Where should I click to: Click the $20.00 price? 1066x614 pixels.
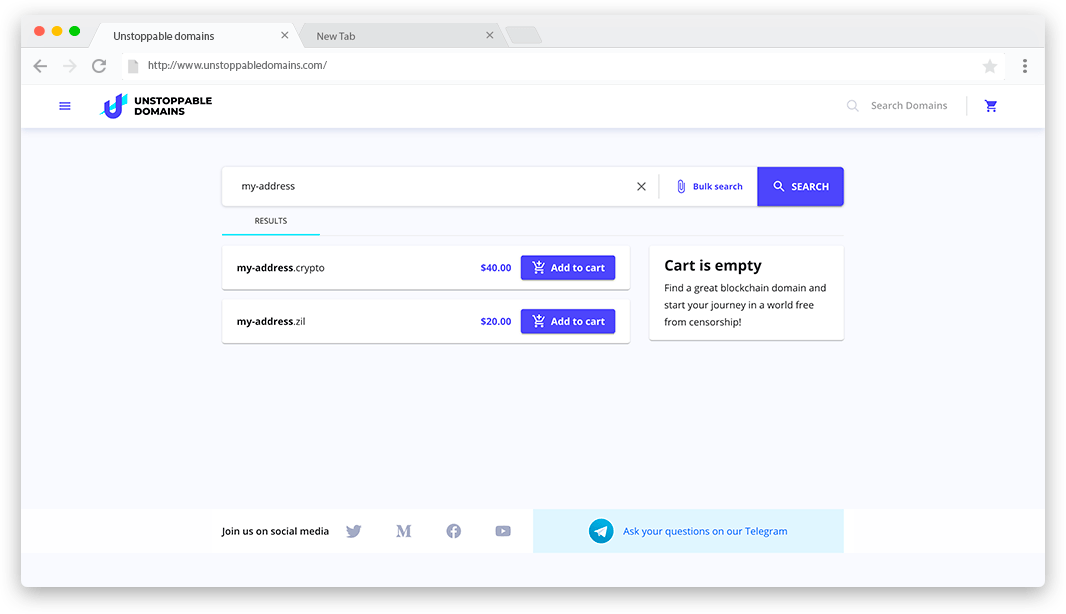pyautogui.click(x=496, y=322)
